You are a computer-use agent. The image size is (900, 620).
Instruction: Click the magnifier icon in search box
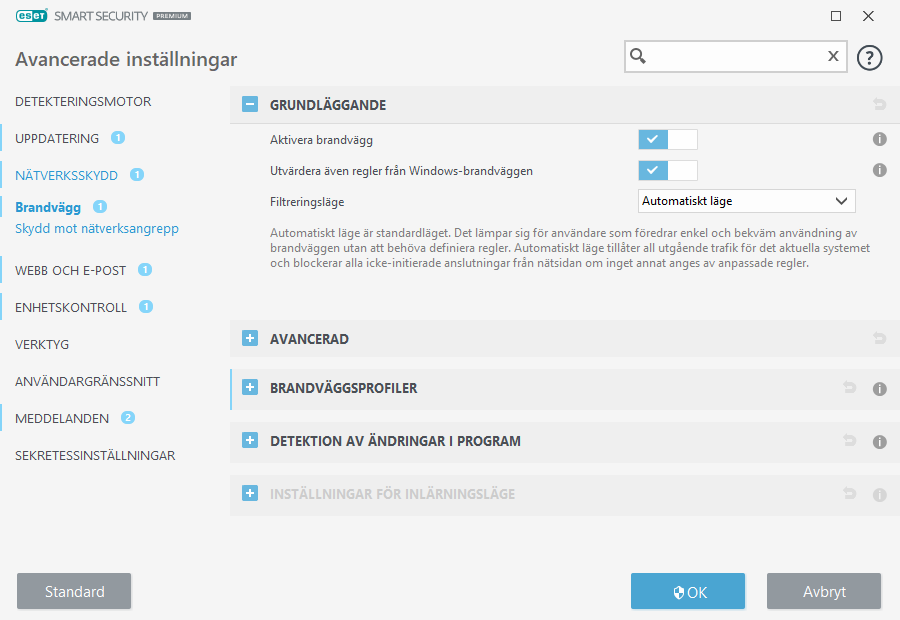point(638,56)
